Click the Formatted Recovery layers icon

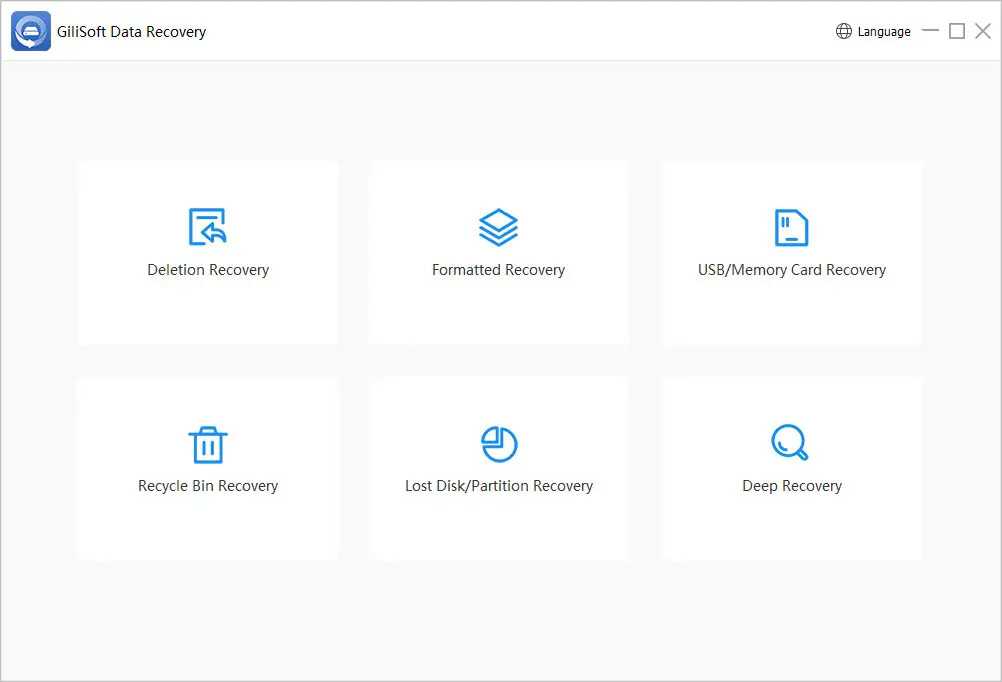pos(498,227)
